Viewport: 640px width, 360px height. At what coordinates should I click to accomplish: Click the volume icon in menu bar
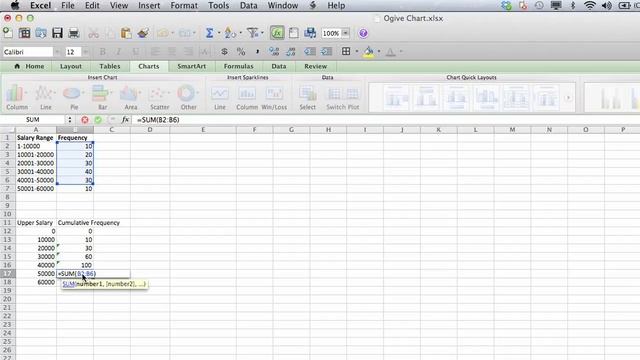point(607,5)
